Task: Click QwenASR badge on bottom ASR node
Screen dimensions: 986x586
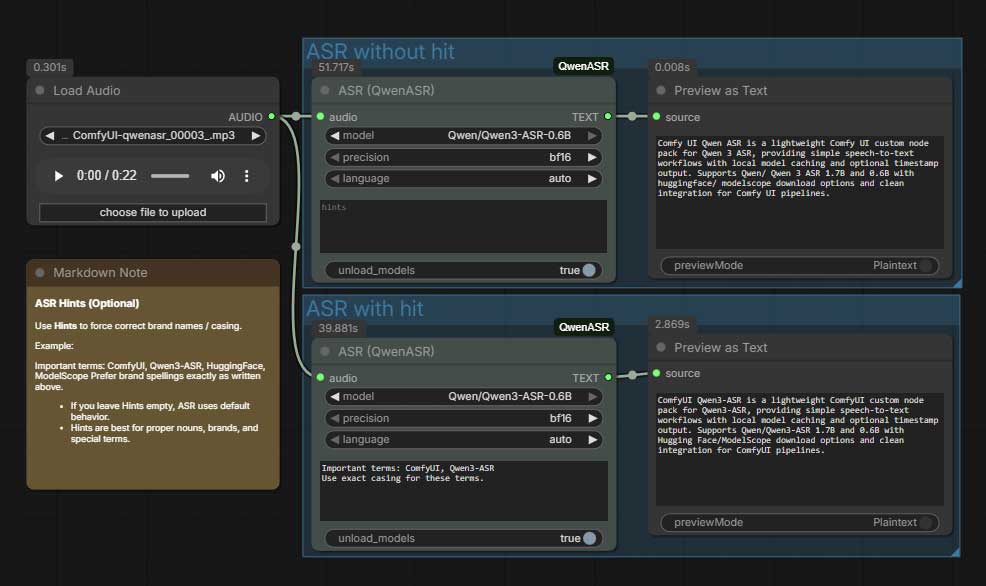Action: (584, 327)
